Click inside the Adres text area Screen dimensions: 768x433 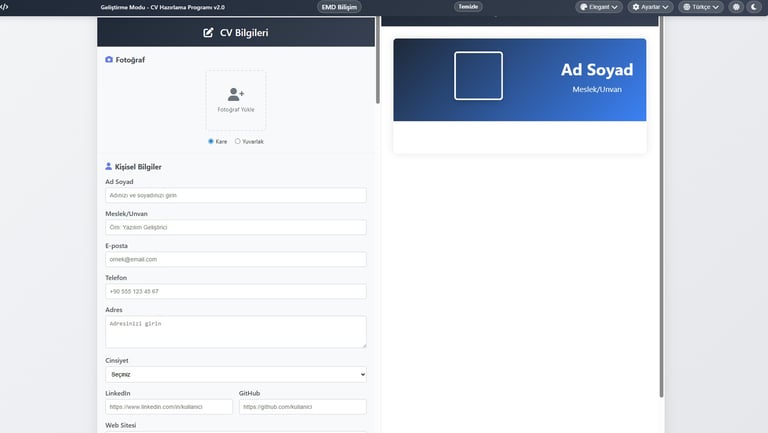pos(236,332)
